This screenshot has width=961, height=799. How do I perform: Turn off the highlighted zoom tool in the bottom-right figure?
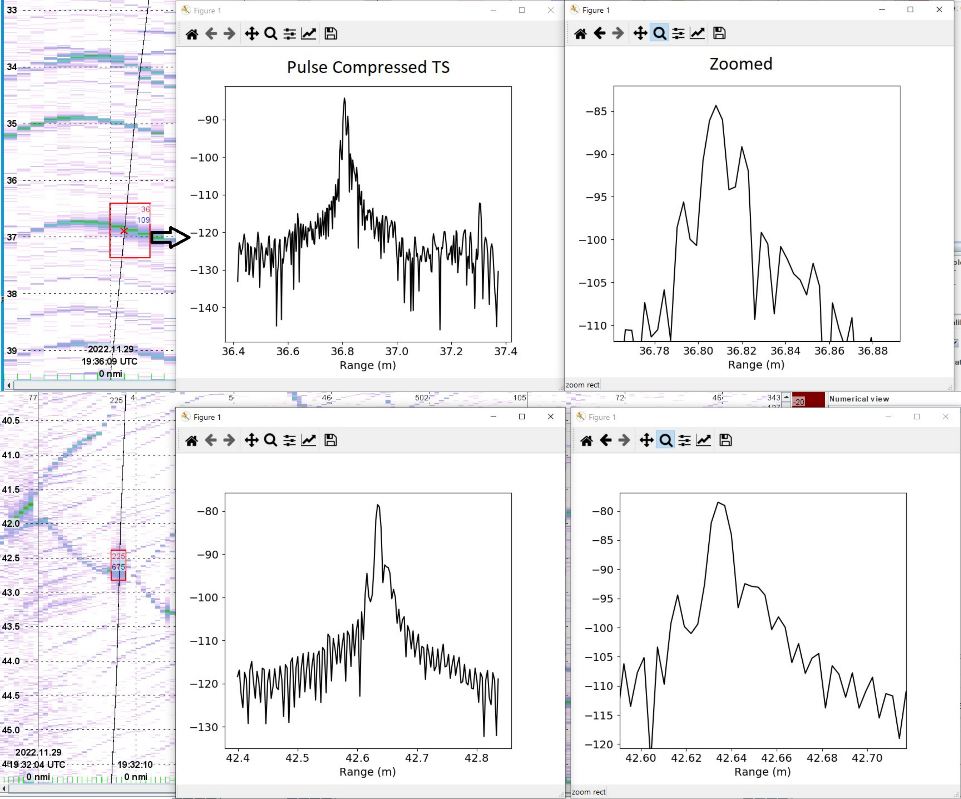pos(666,440)
